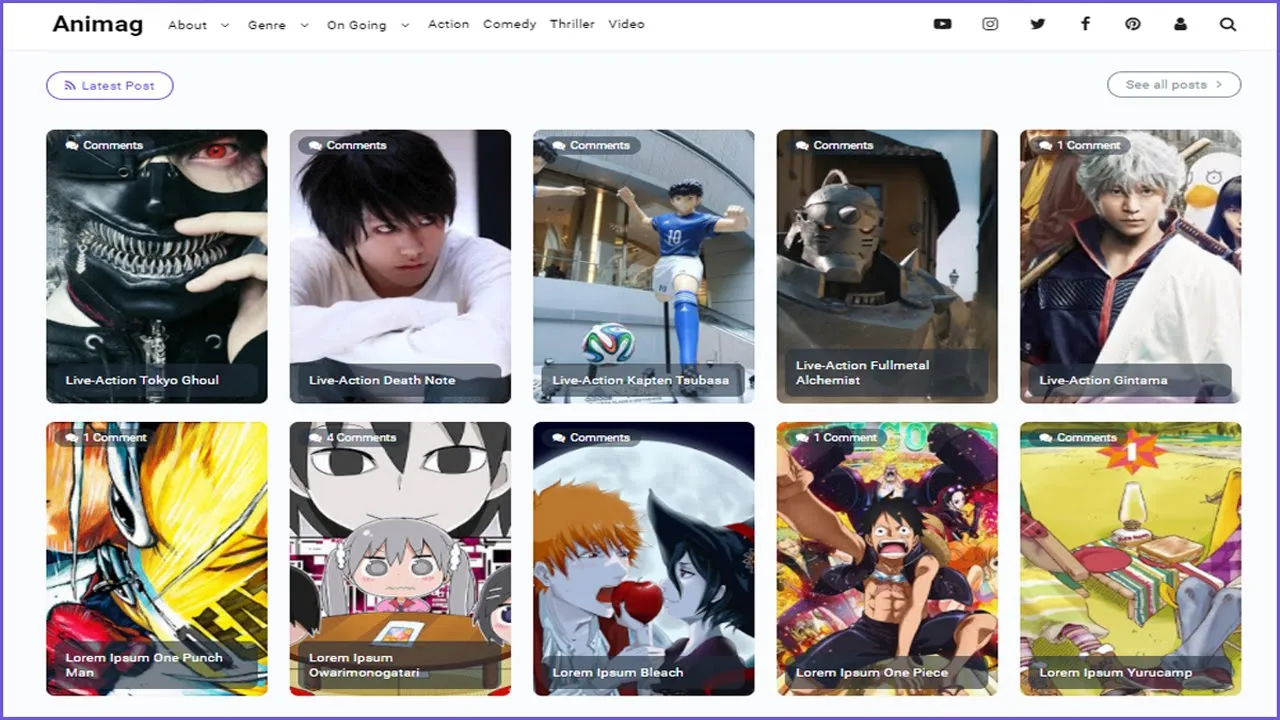Expand the About menu chevron
Image resolution: width=1280 pixels, height=720 pixels.
coord(225,25)
